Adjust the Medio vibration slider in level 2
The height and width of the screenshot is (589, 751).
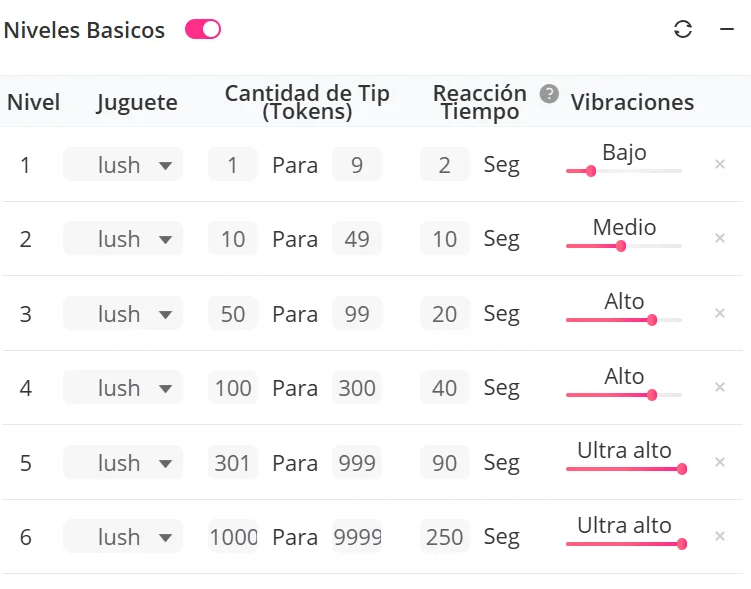click(621, 246)
